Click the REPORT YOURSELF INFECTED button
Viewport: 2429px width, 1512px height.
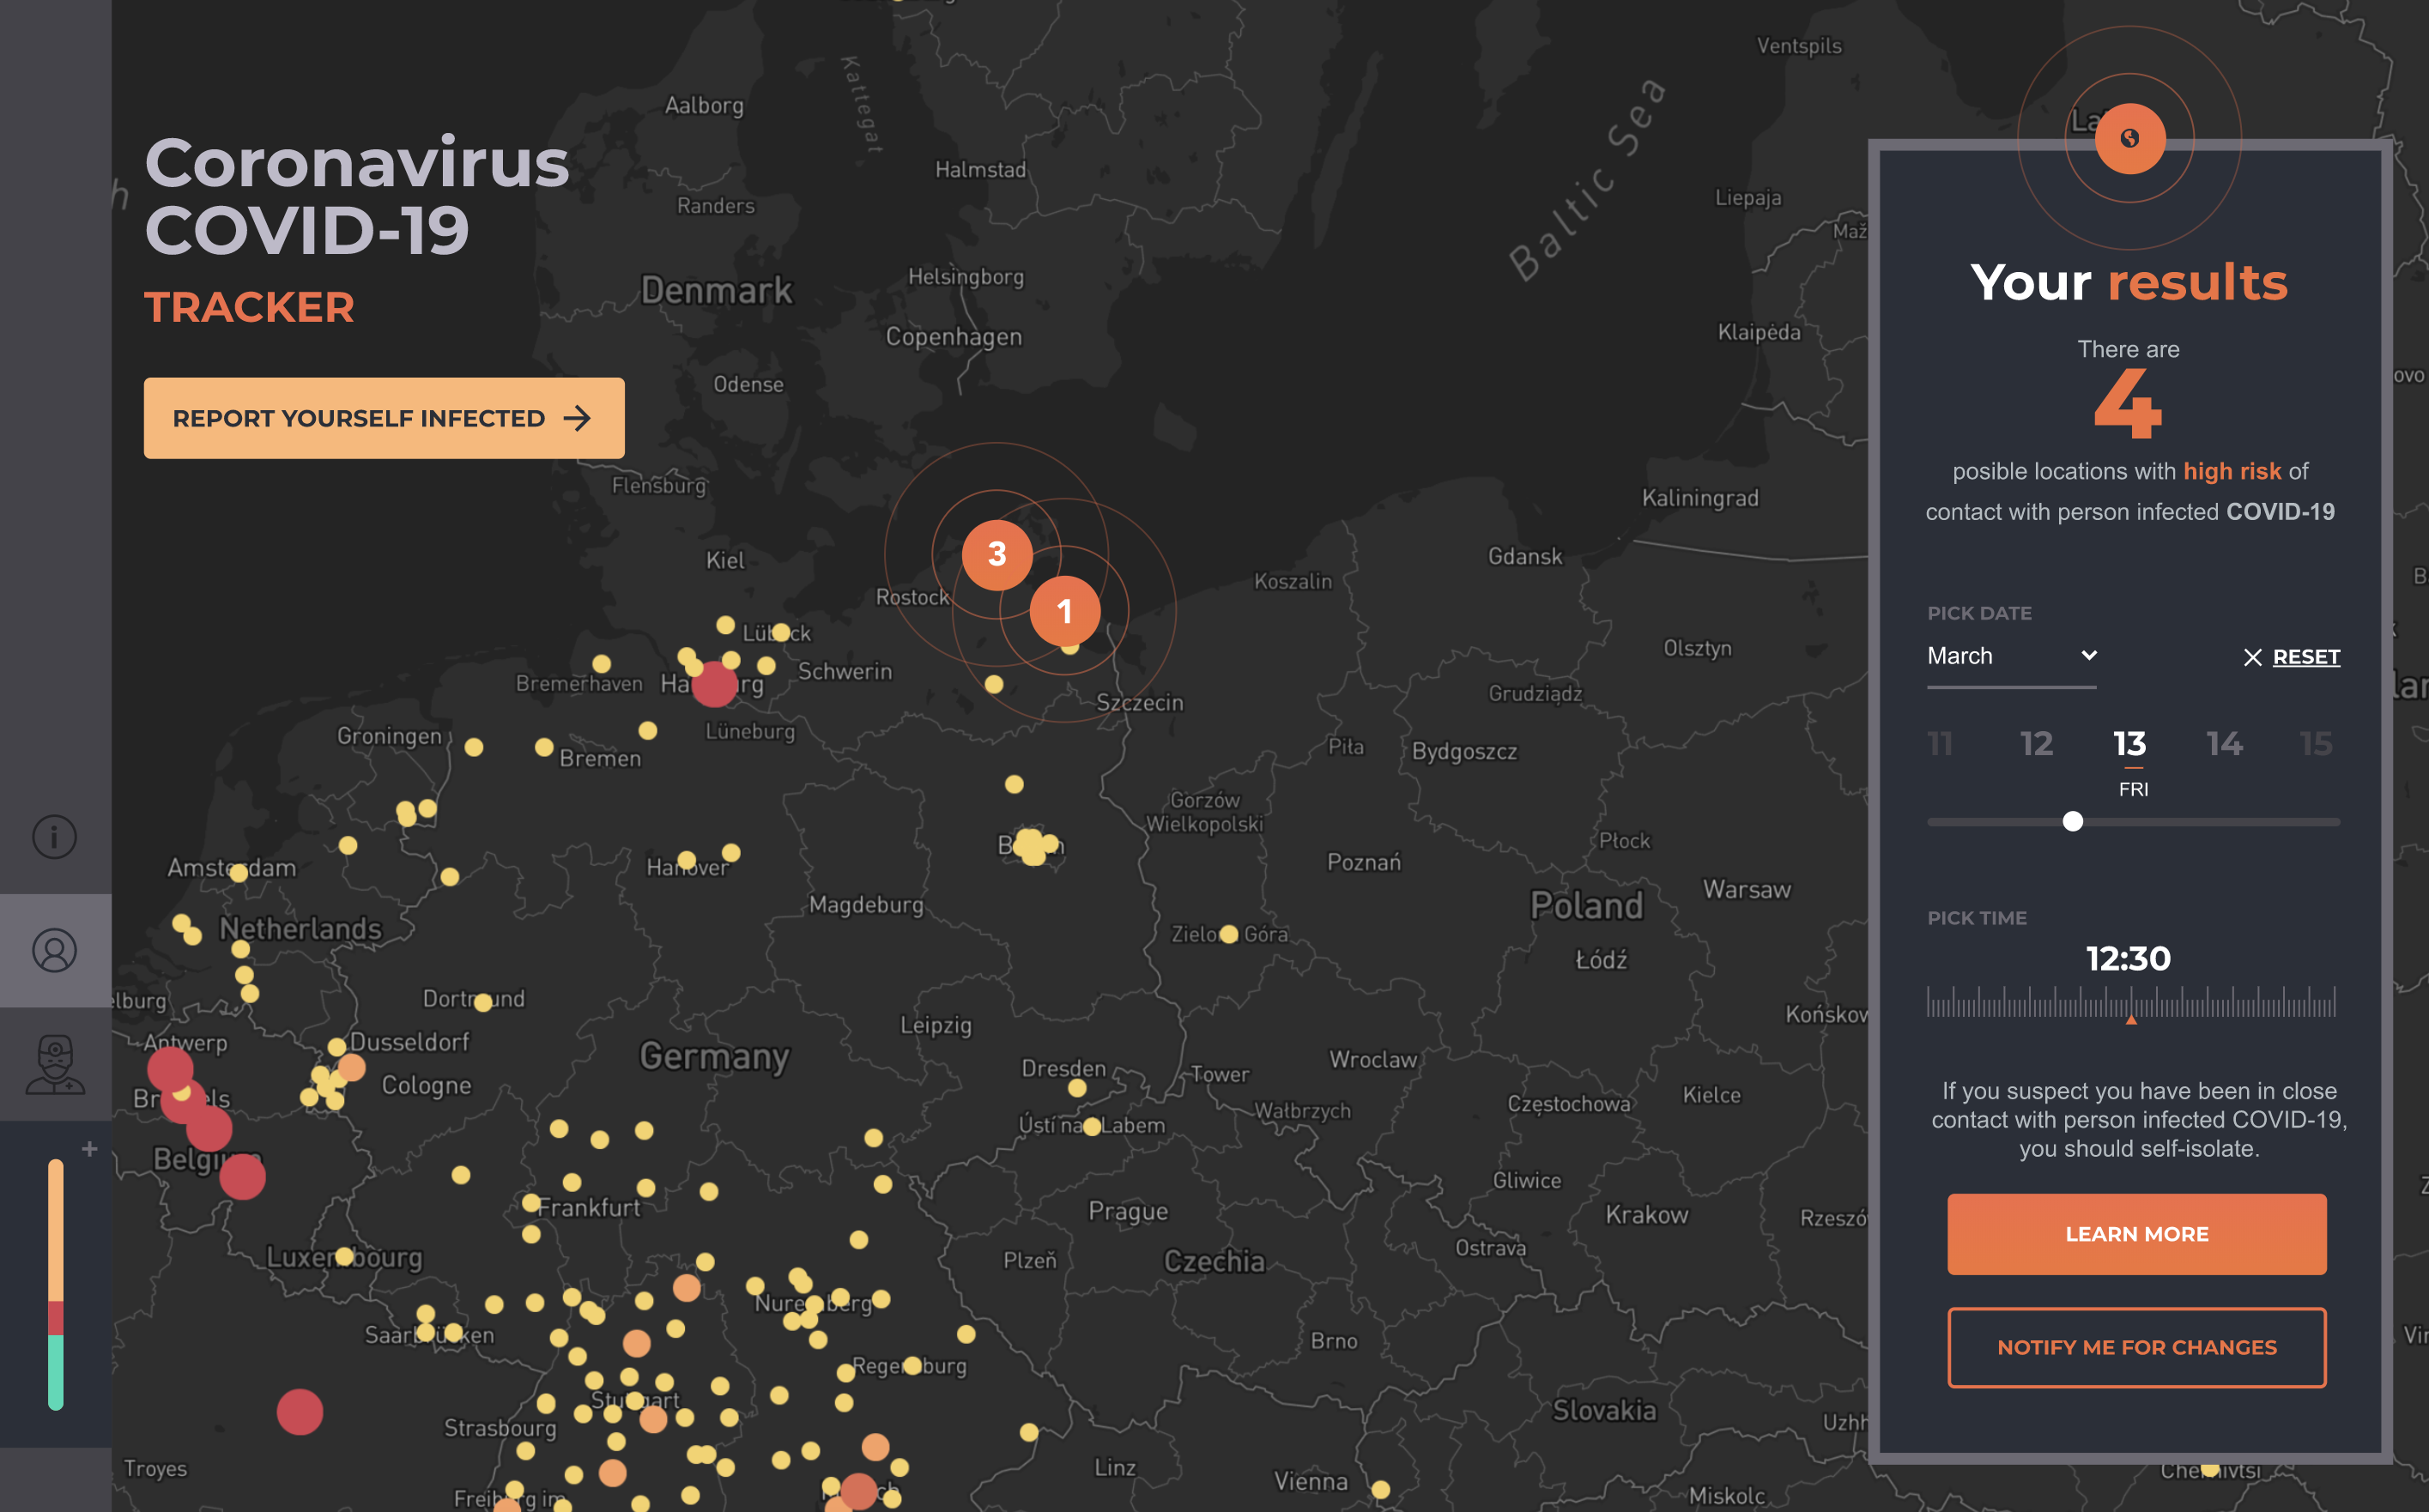(384, 418)
